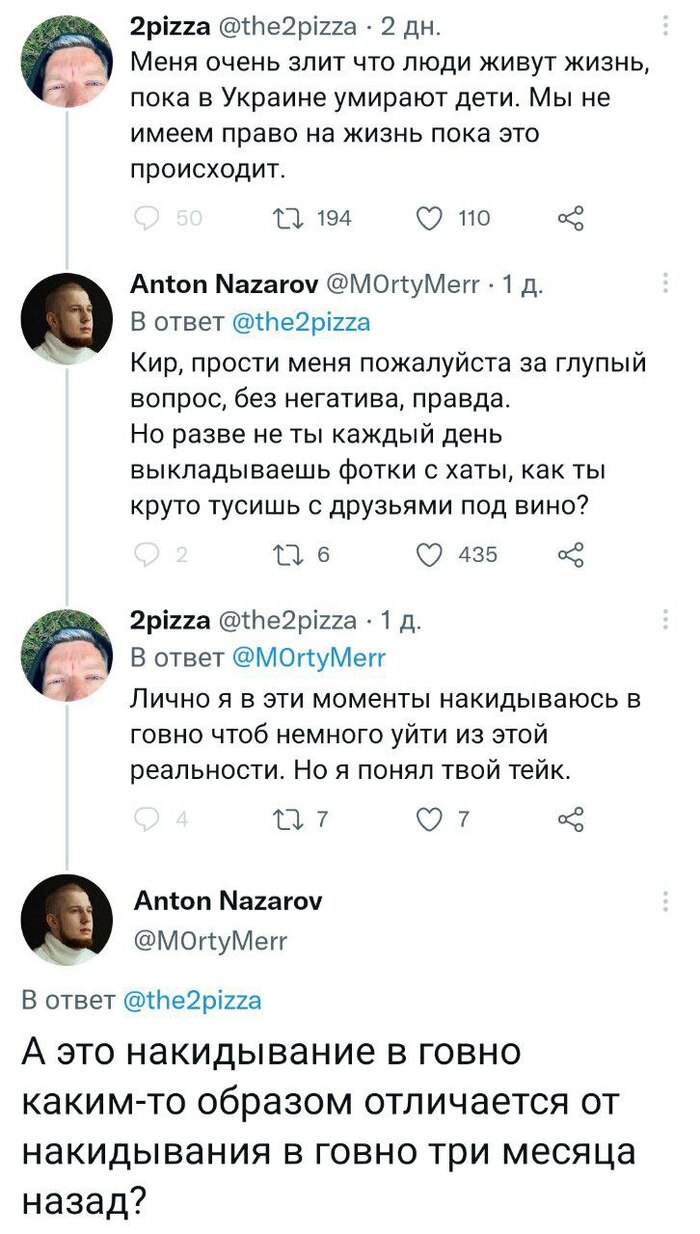Share Anton Nazarov's reply with 435 likes

click(x=571, y=554)
